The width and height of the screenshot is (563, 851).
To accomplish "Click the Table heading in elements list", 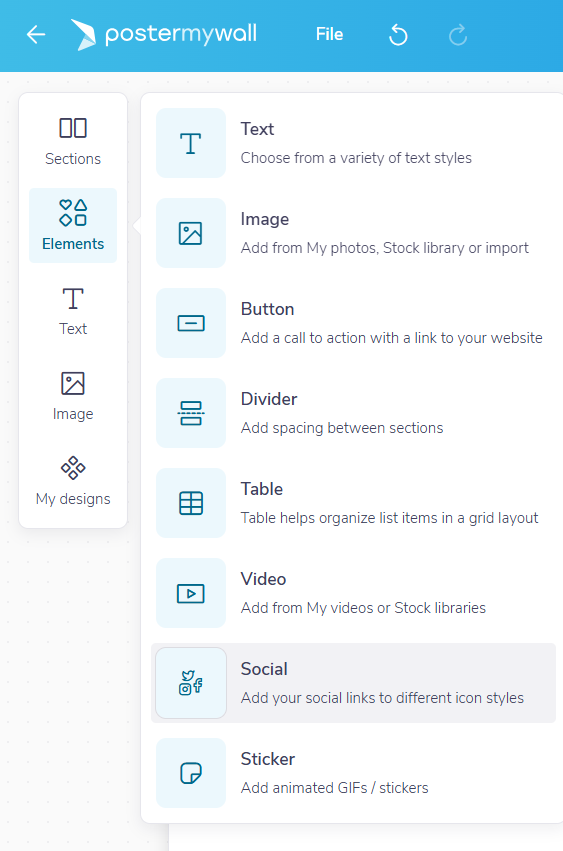I will tap(262, 489).
